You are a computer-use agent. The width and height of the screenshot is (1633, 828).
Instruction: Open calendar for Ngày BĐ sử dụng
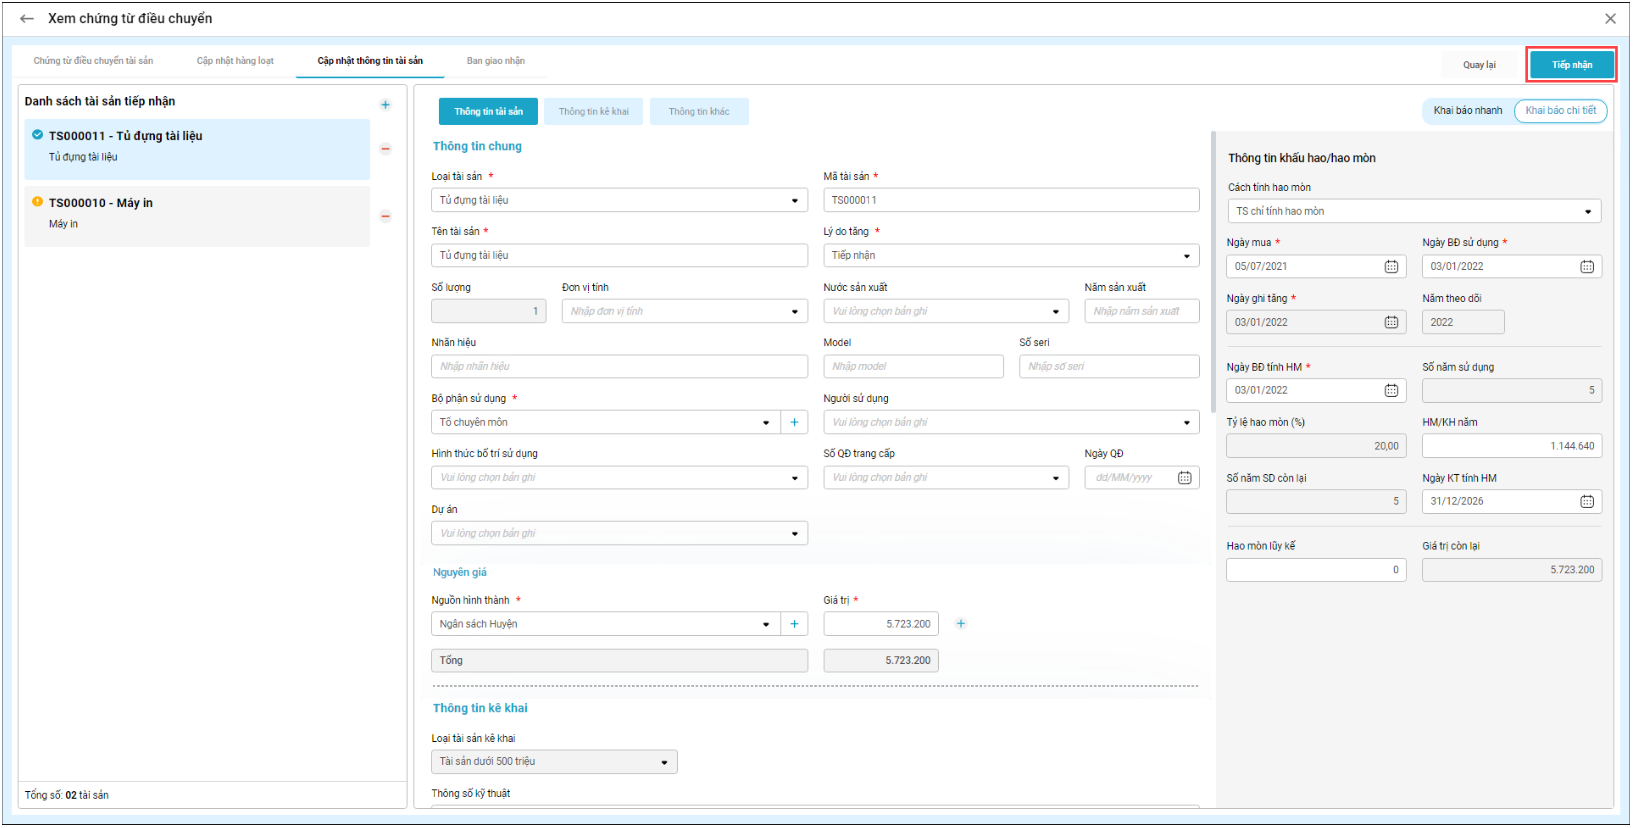[x=1586, y=267]
